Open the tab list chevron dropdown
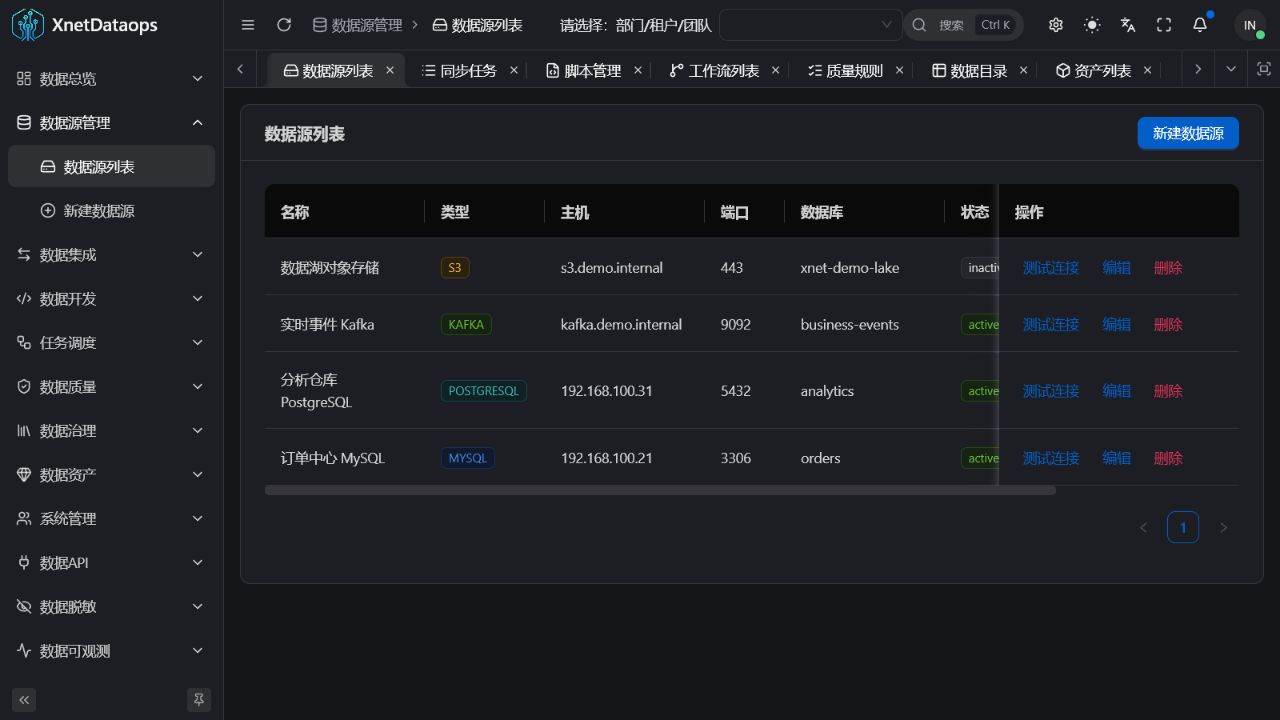This screenshot has width=1280, height=720. coord(1231,69)
